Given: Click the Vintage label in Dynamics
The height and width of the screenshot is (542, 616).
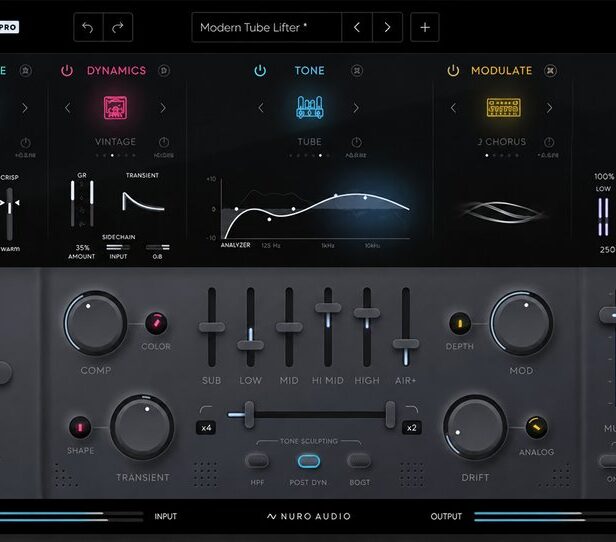Looking at the screenshot, I should pos(115,142).
